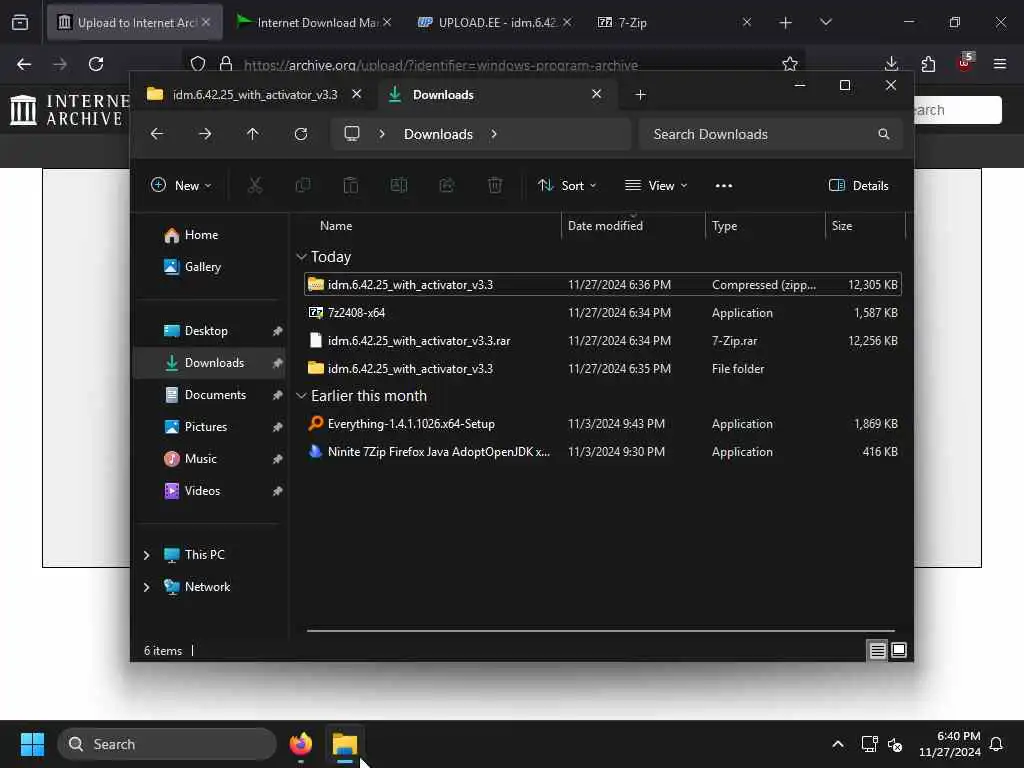Image resolution: width=1024 pixels, height=768 pixels.
Task: Select Everything-1.4.1.1026.x64-Setup file
Action: [x=603, y=424]
